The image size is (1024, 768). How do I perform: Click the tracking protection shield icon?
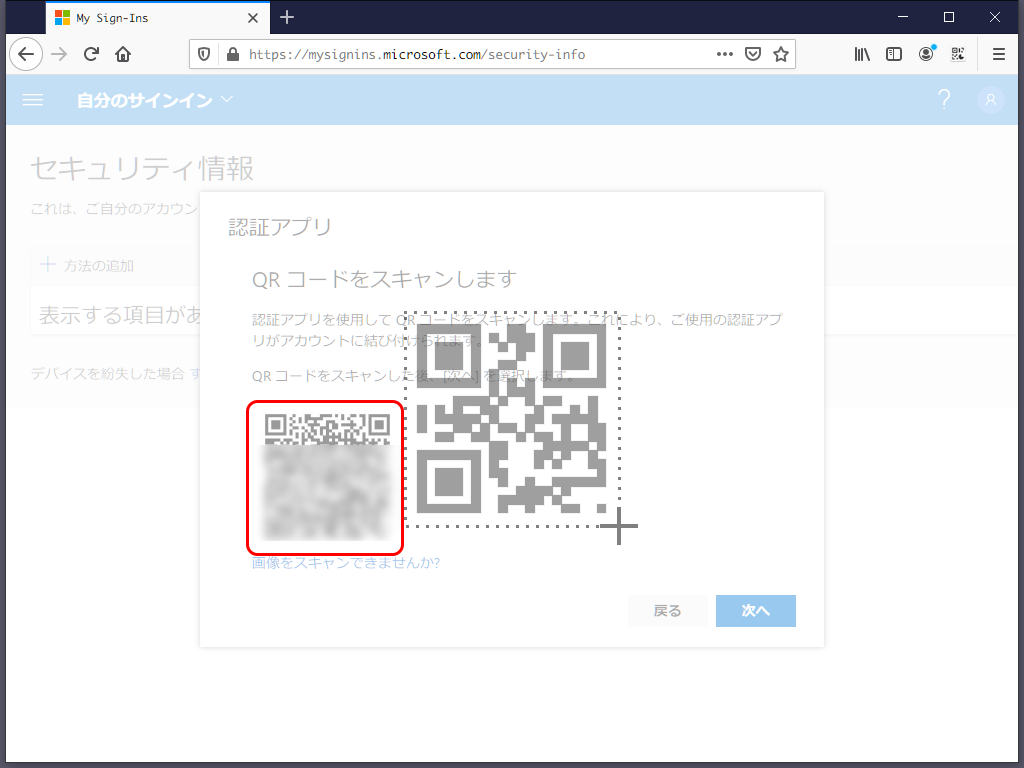204,54
